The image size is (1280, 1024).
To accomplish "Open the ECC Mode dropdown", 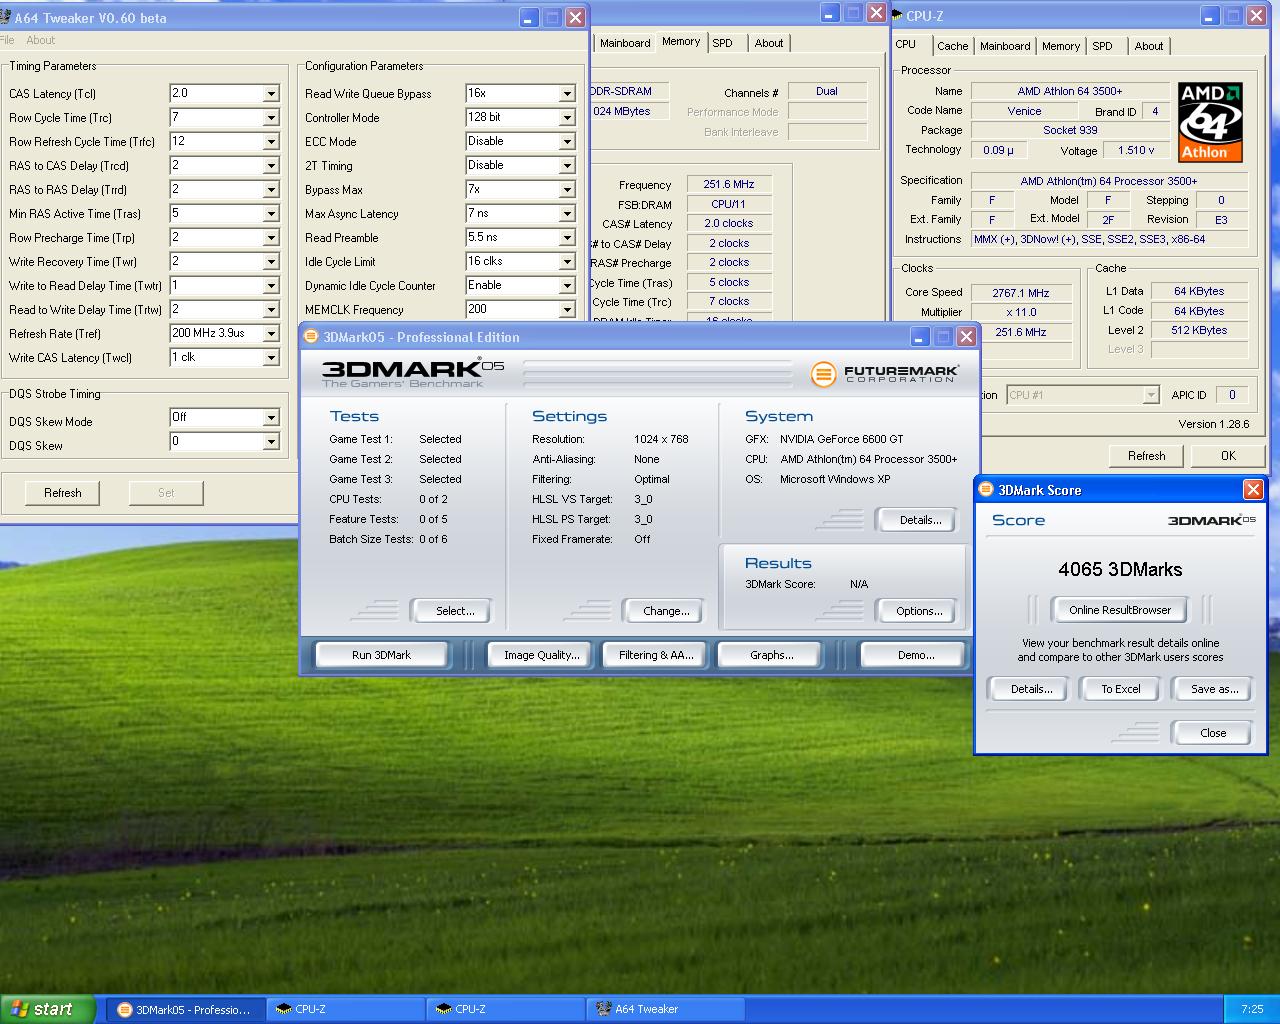I will coord(567,141).
